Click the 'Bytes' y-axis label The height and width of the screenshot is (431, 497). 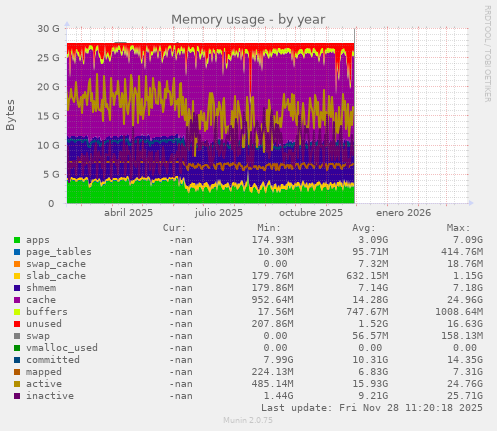10,115
